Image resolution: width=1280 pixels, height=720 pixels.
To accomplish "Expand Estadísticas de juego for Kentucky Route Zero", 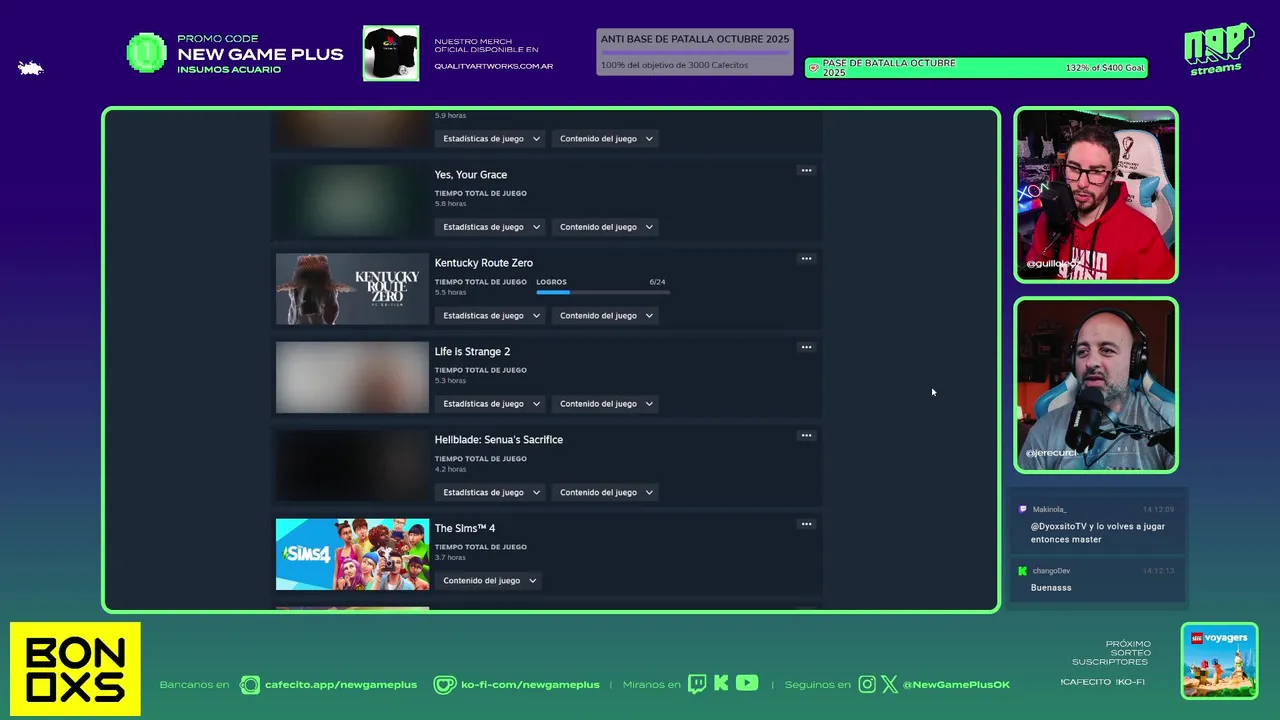I will 490,315.
